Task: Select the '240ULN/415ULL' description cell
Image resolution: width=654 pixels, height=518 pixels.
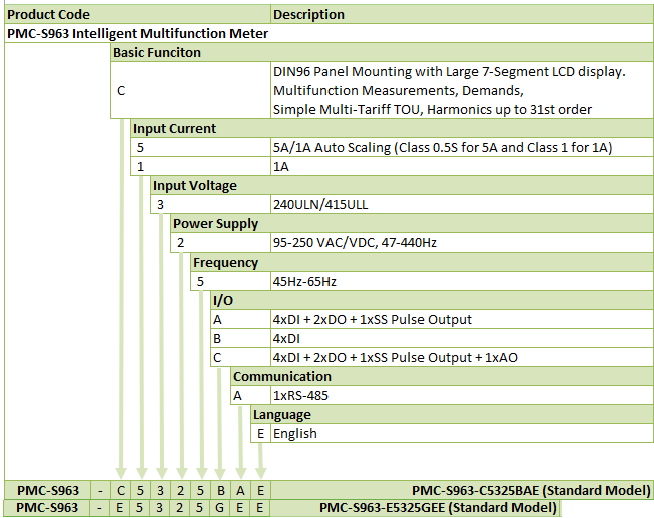Action: (x=462, y=205)
